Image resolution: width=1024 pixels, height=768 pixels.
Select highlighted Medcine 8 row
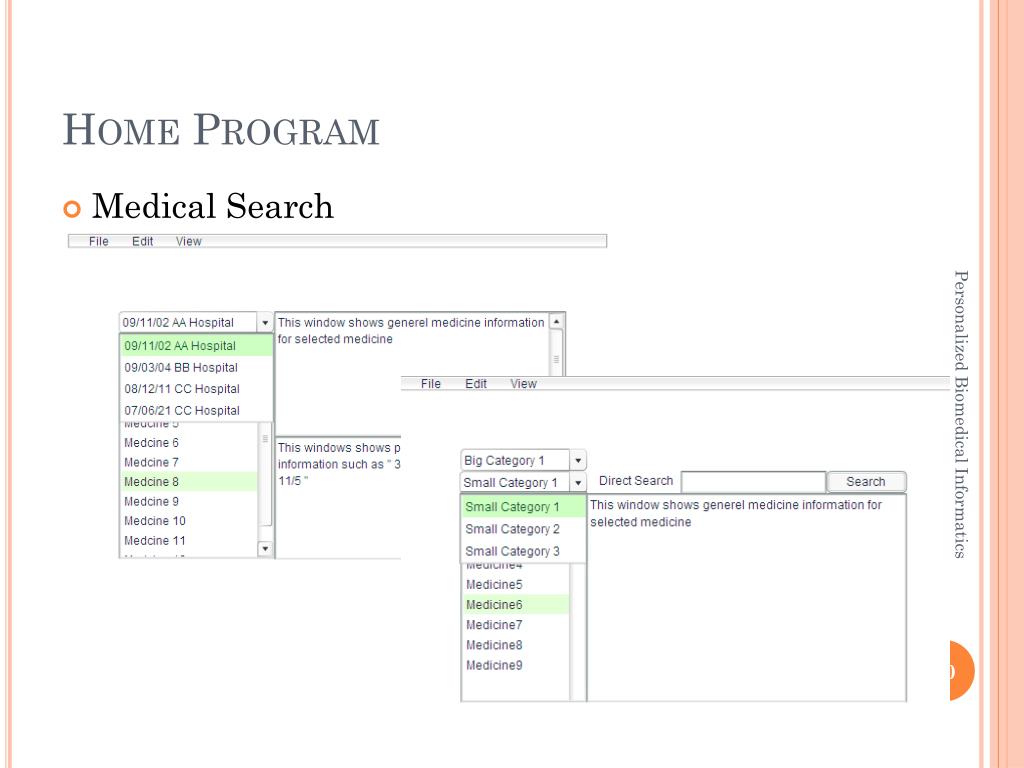pyautogui.click(x=189, y=481)
